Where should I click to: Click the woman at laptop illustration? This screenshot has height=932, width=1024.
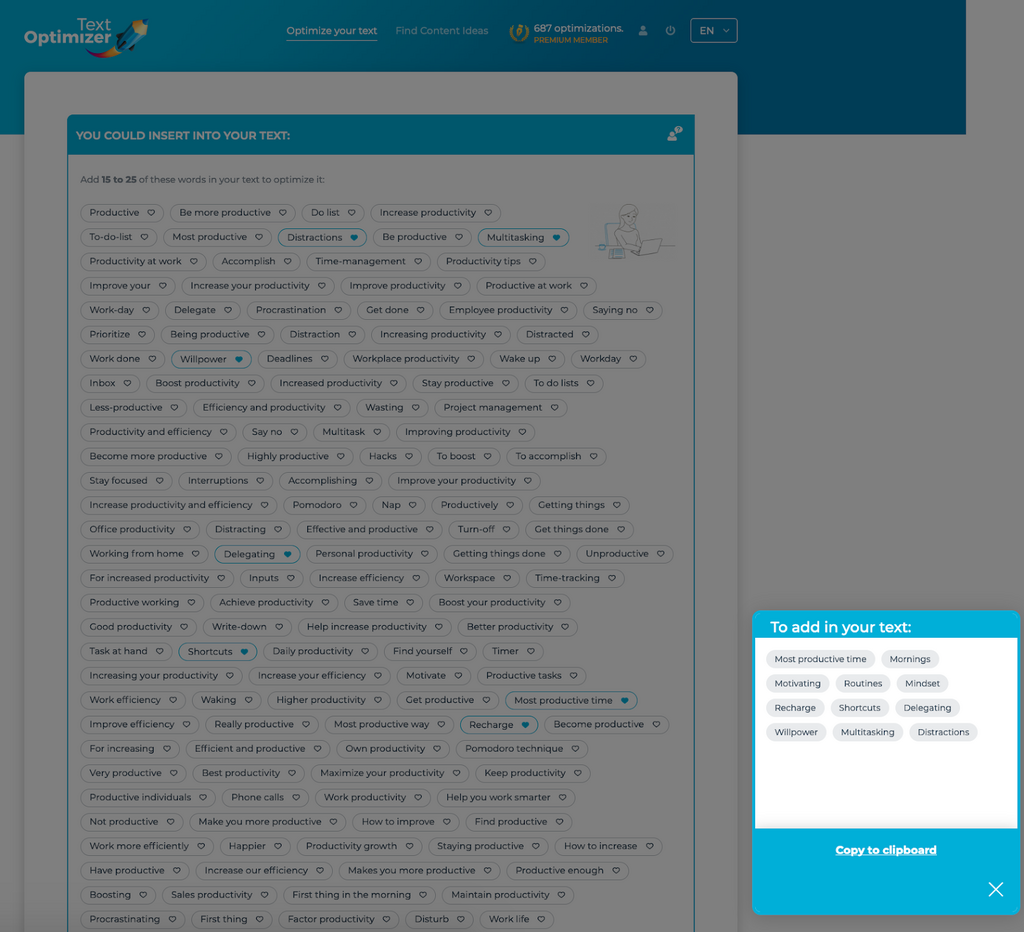click(632, 232)
